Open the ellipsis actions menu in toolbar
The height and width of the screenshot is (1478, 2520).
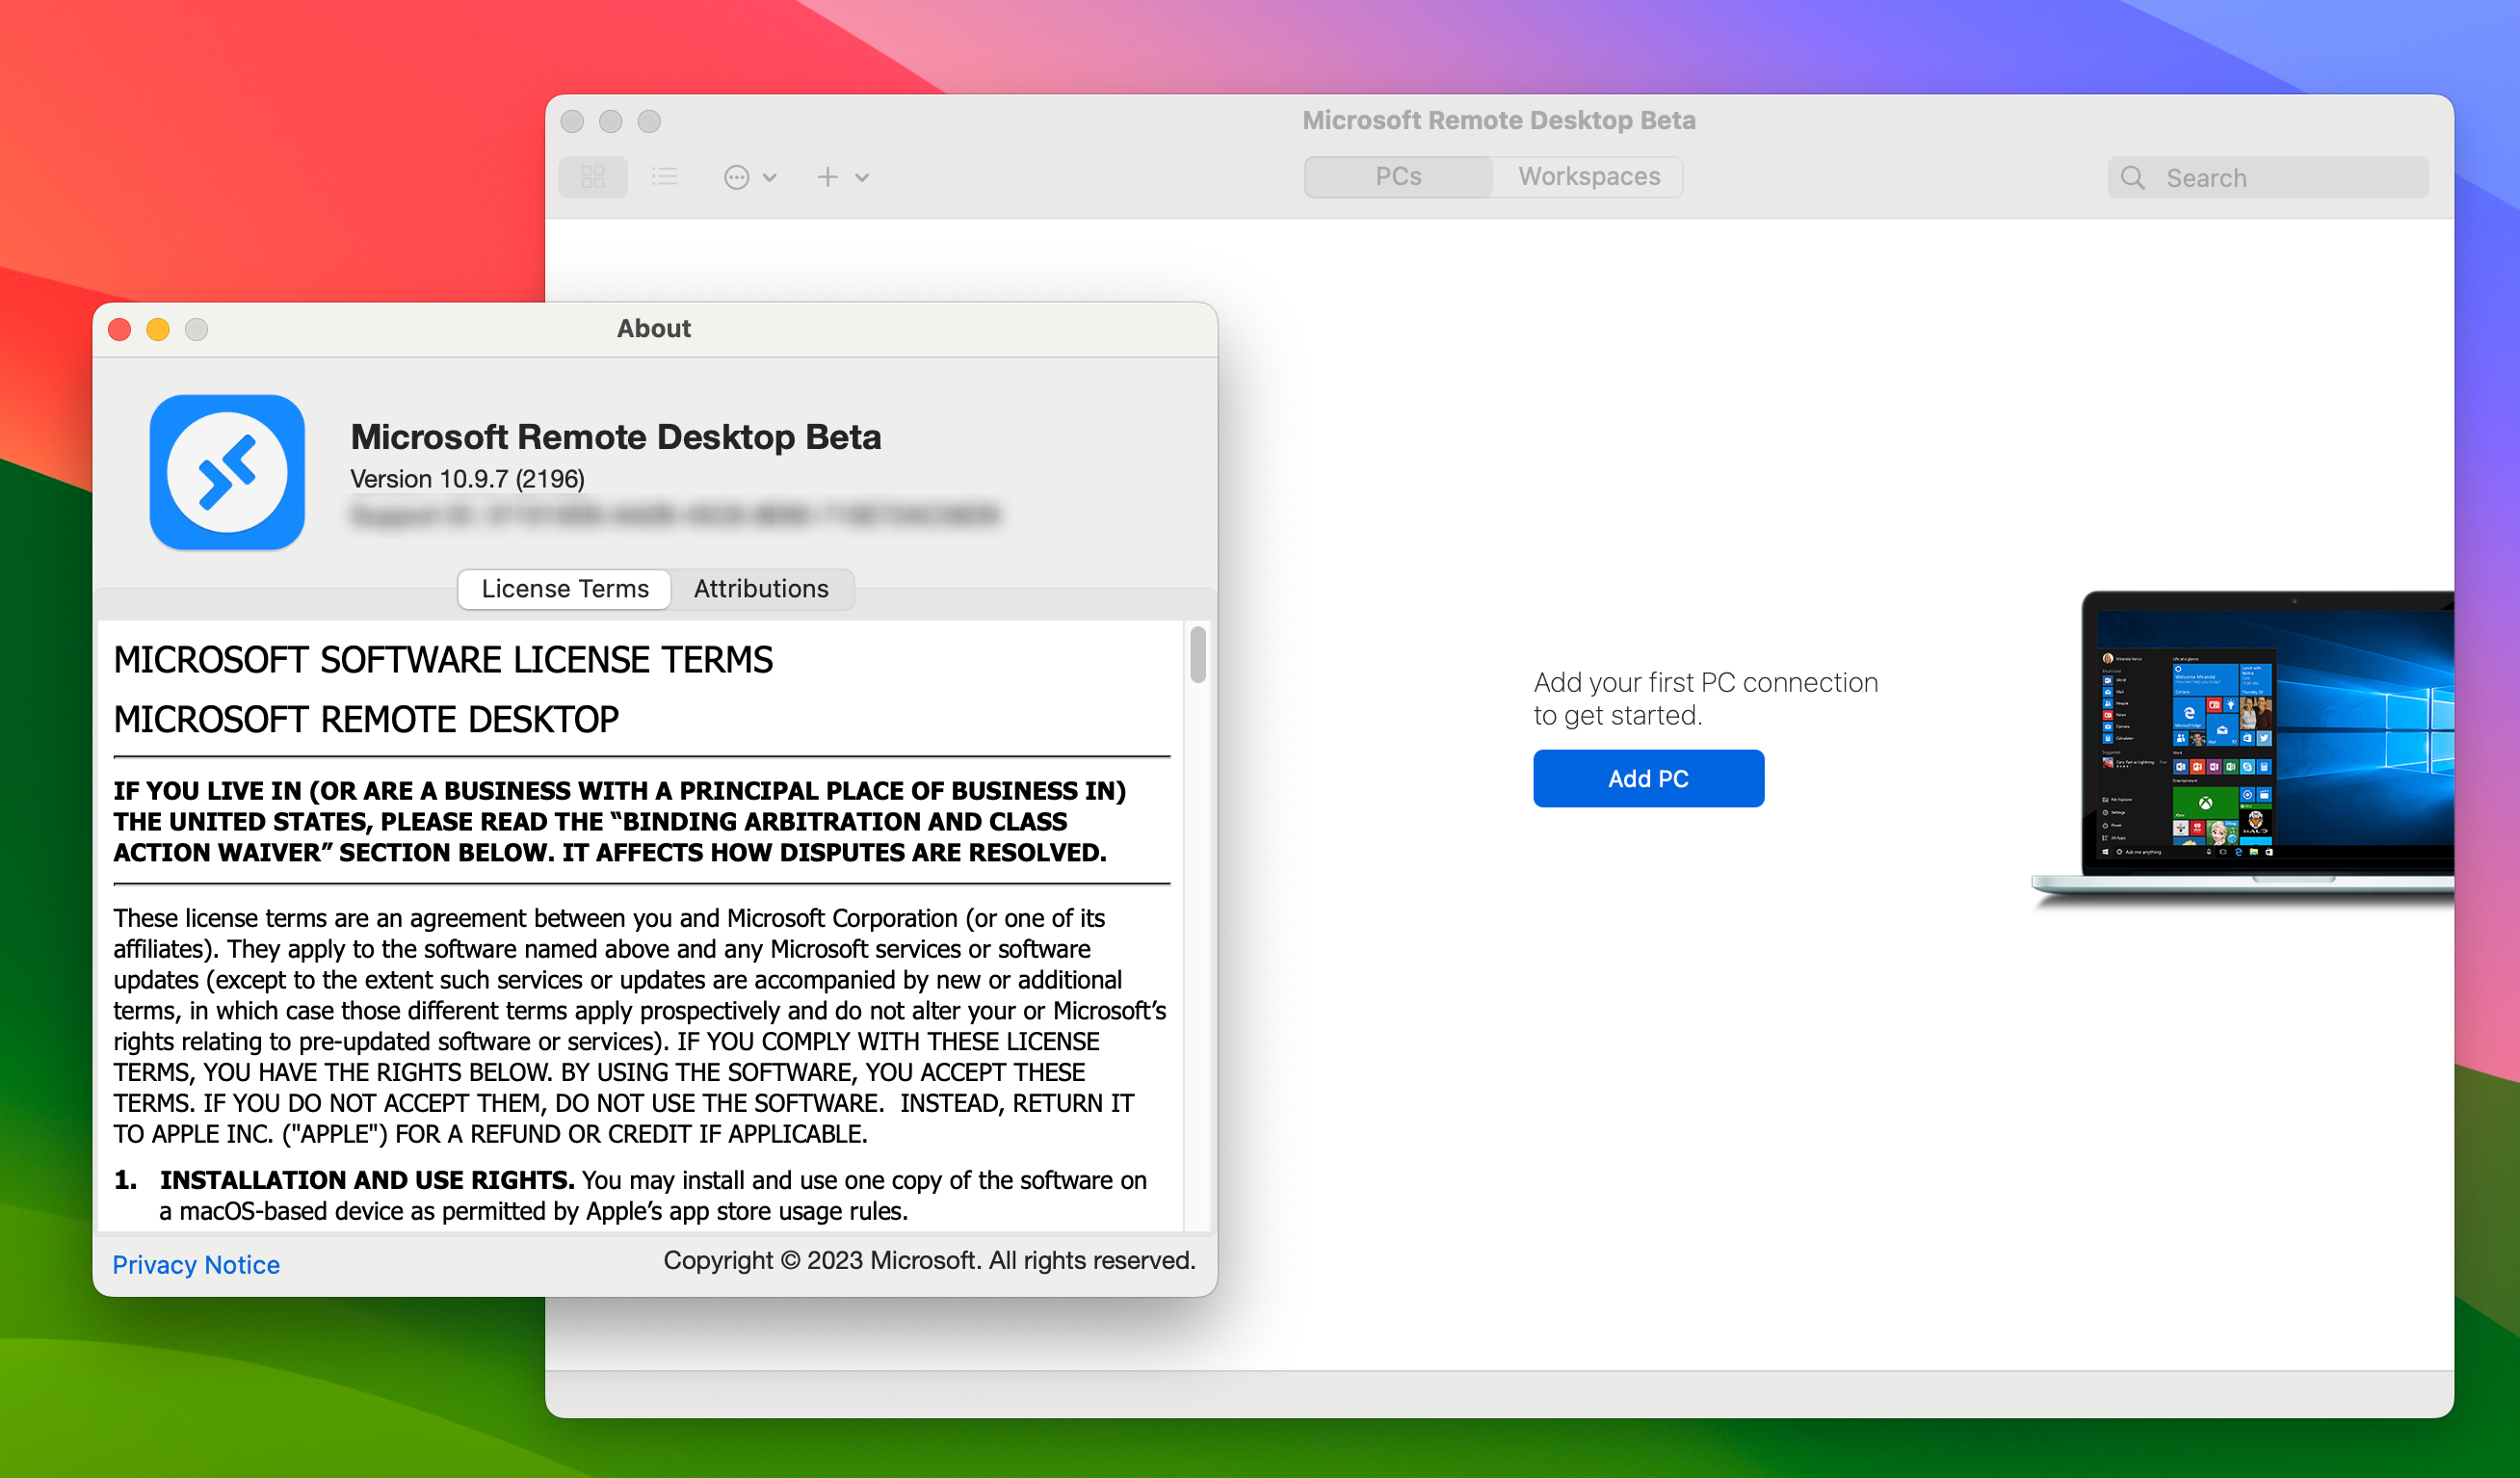[x=749, y=177]
